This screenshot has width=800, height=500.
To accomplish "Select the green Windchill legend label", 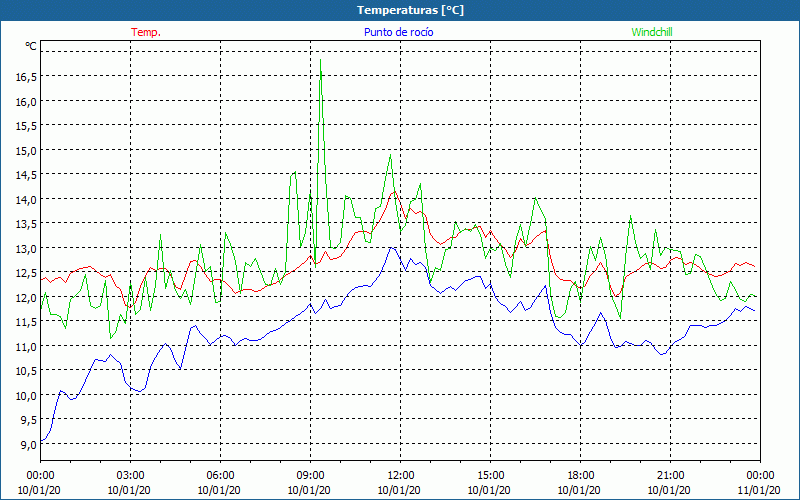I will pyautogui.click(x=652, y=32).
